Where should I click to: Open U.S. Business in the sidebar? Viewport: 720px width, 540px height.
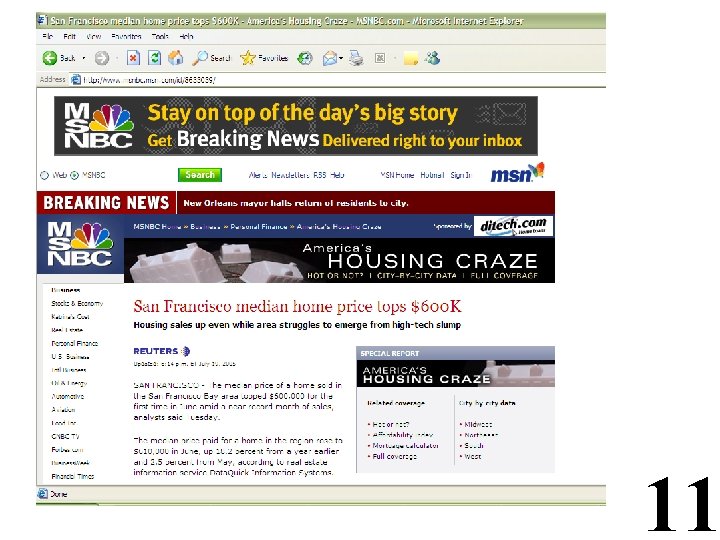point(70,357)
